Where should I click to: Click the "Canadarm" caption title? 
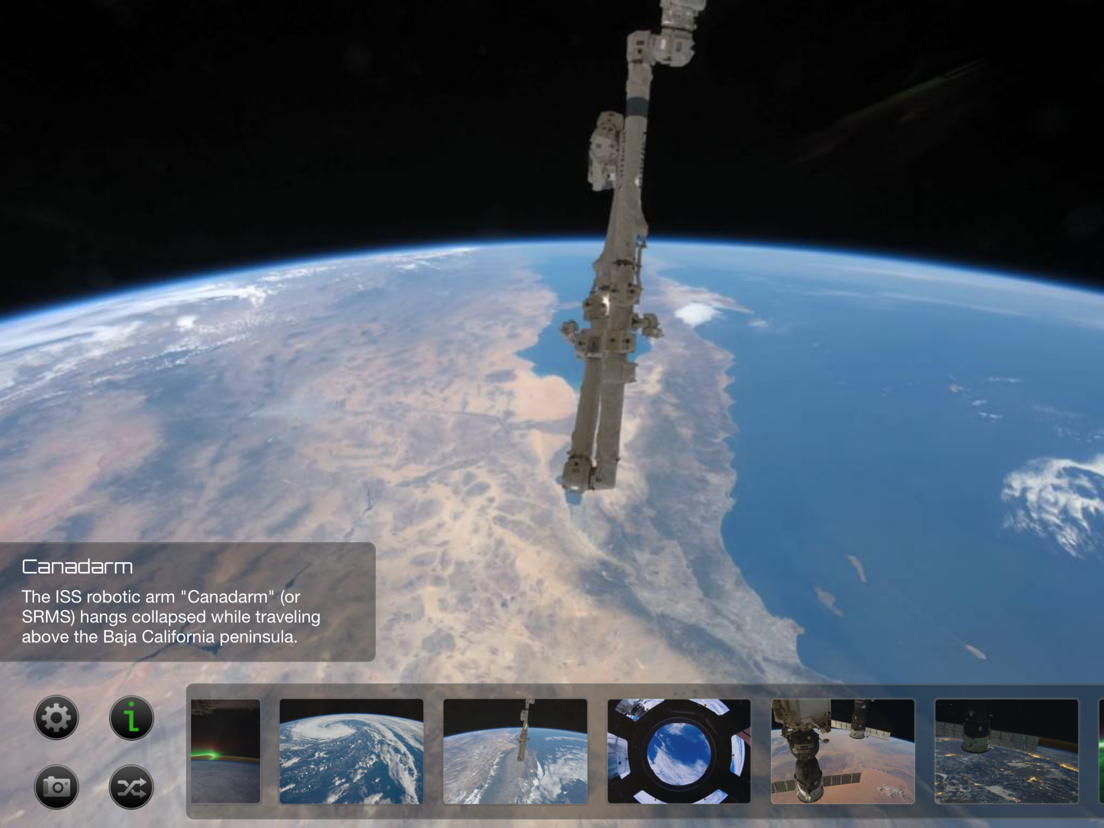(x=77, y=567)
